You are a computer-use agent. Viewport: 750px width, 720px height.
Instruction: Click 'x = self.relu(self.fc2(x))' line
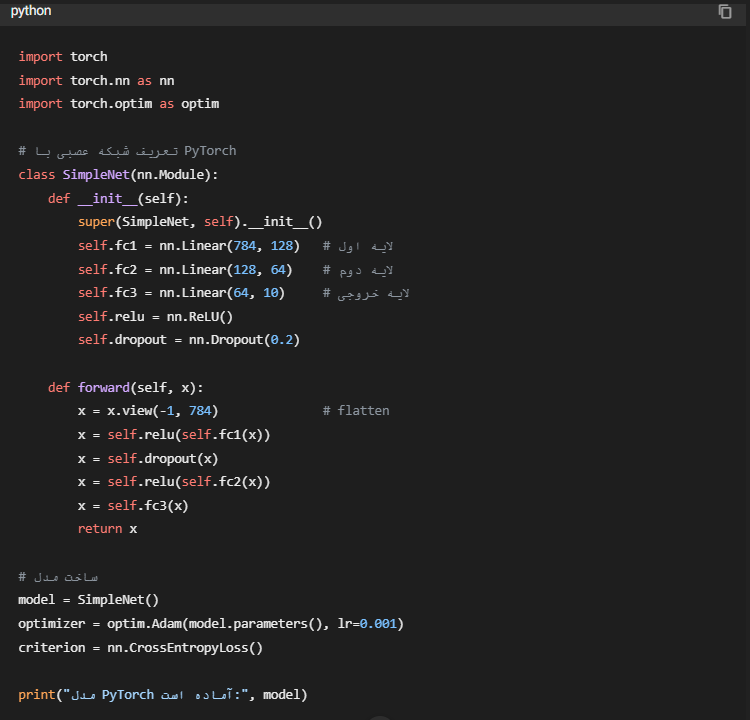[x=174, y=482]
